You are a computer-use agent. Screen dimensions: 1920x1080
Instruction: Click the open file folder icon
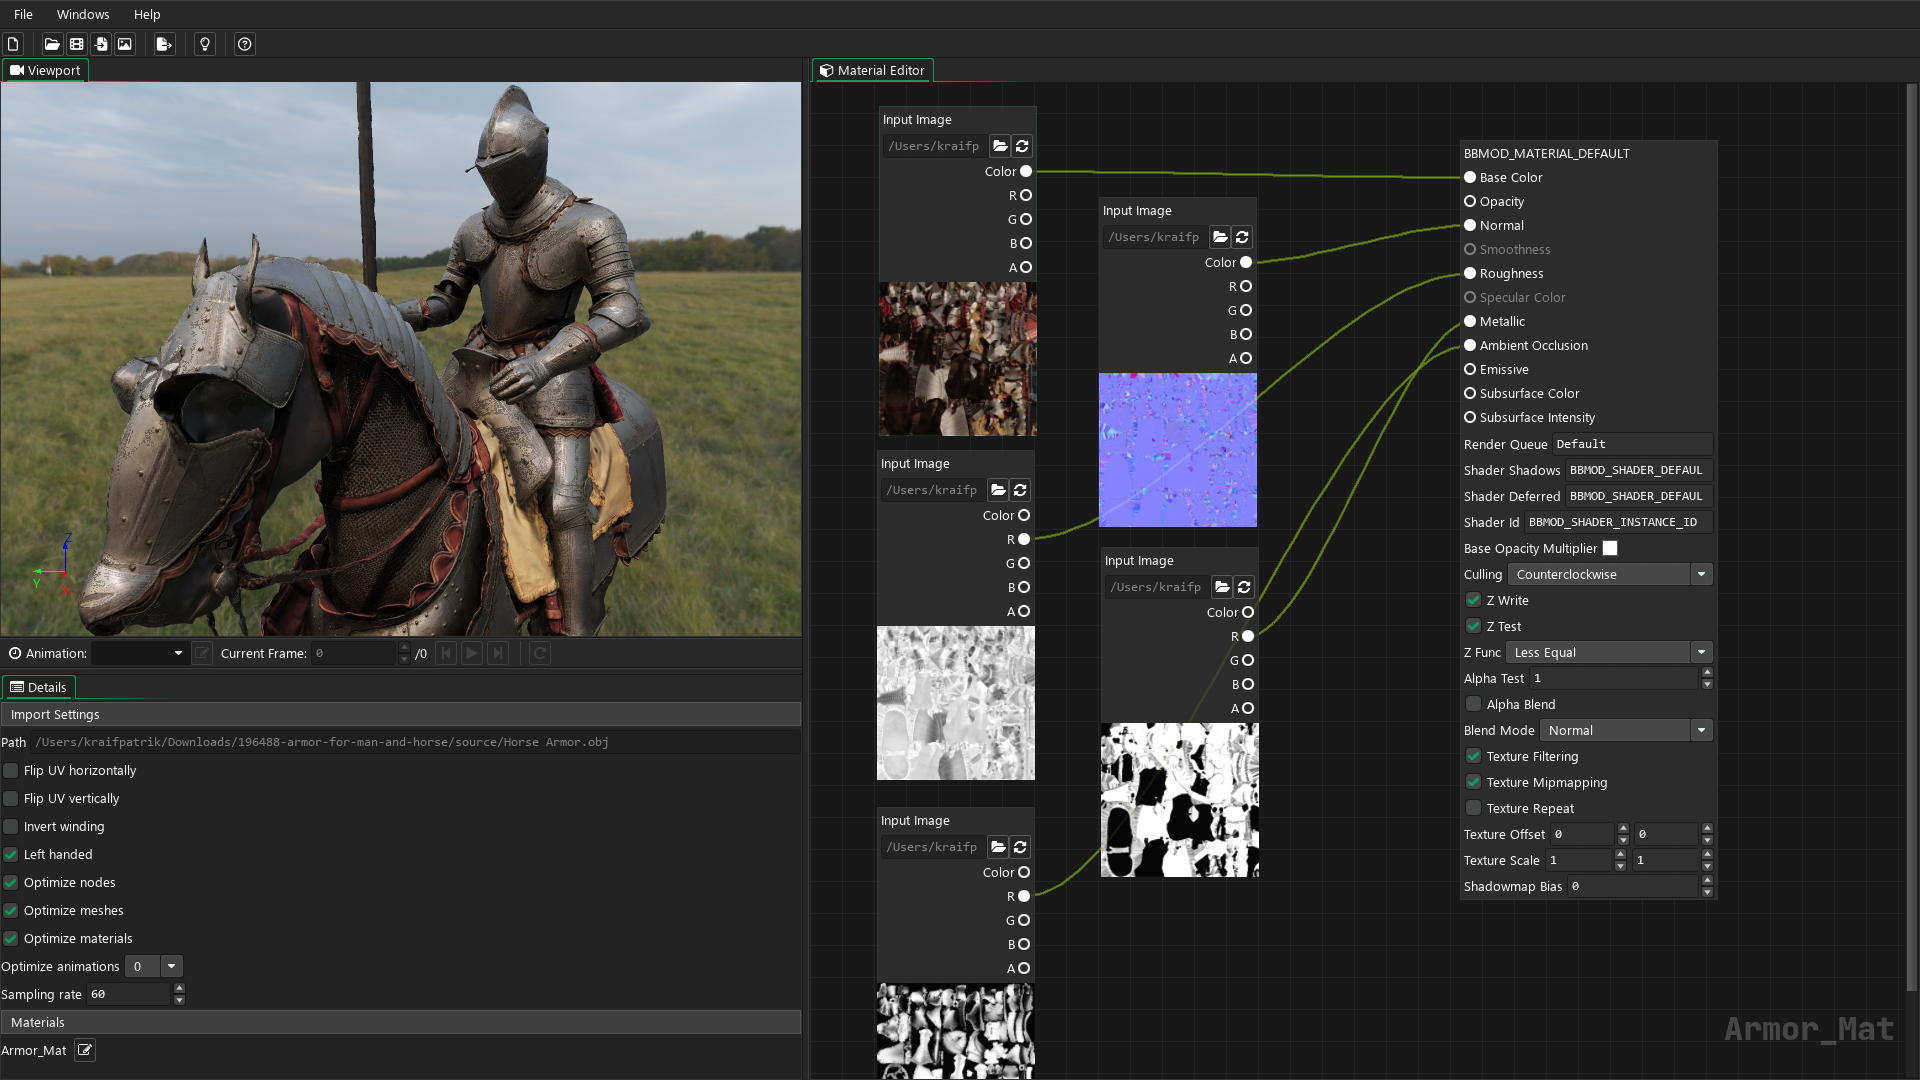click(x=51, y=44)
